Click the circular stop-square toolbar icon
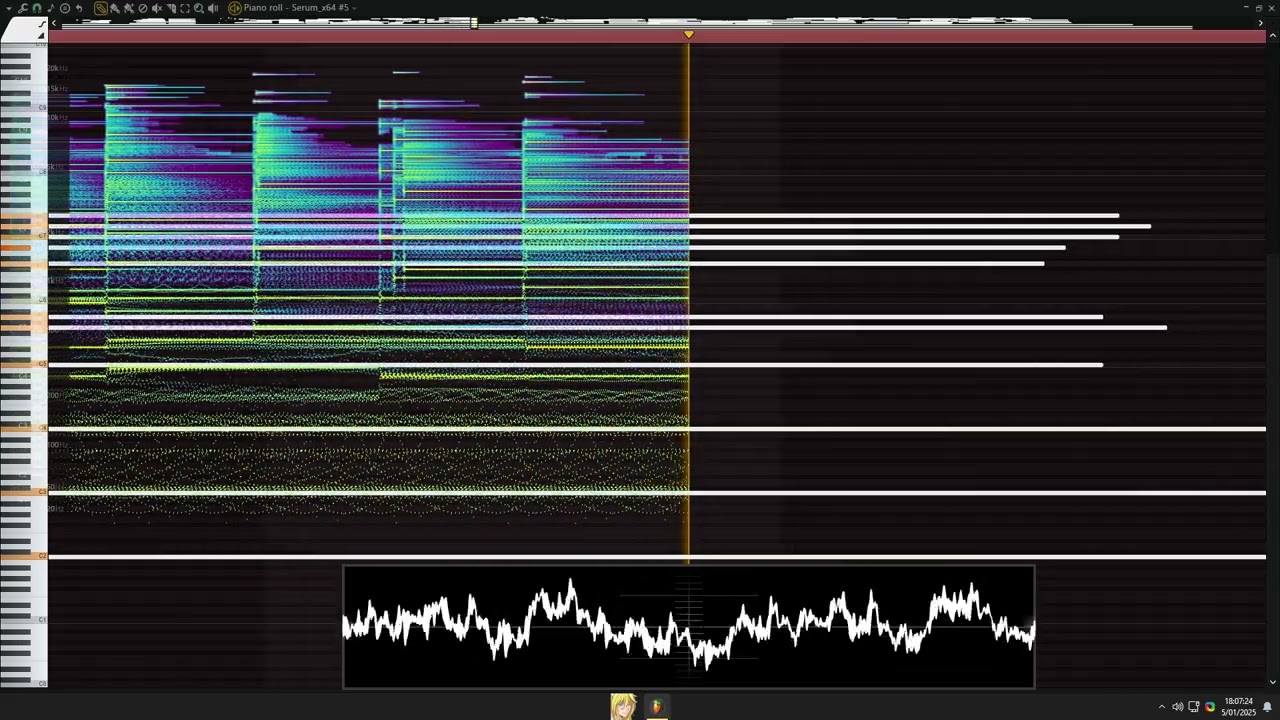The width and height of the screenshot is (1280, 720). [65, 8]
